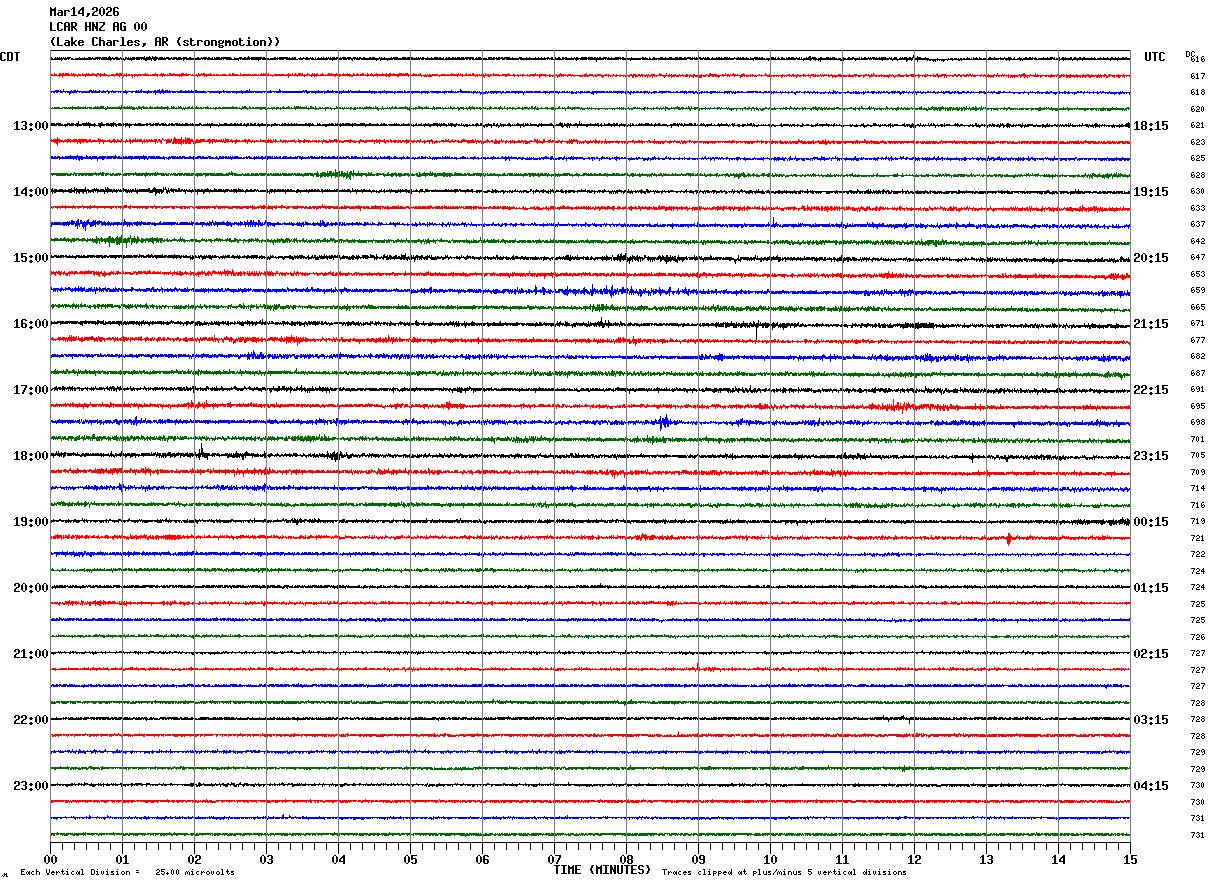Click the DC offset value 620
The image size is (1210, 886).
click(1197, 109)
